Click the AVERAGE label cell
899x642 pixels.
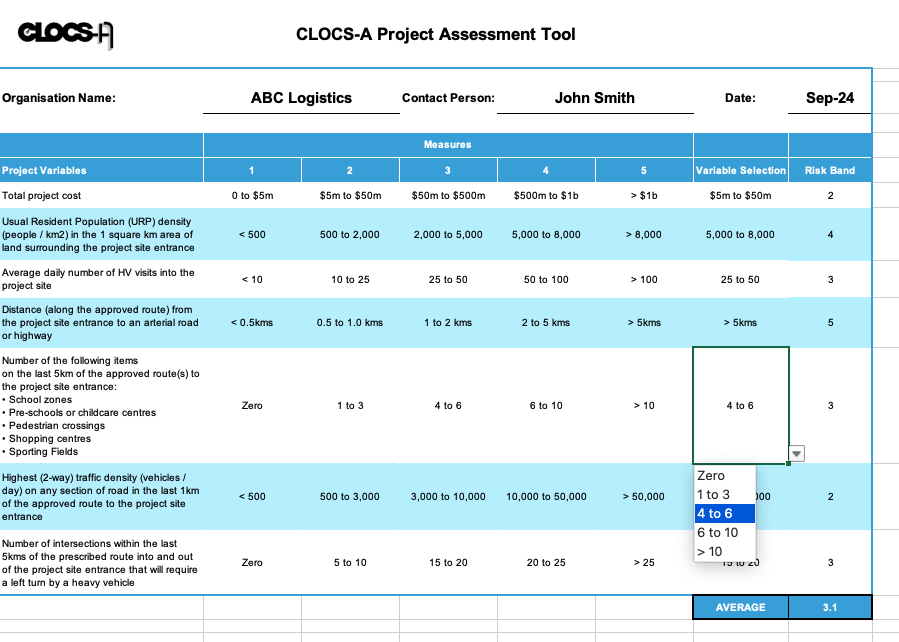[x=740, y=607]
